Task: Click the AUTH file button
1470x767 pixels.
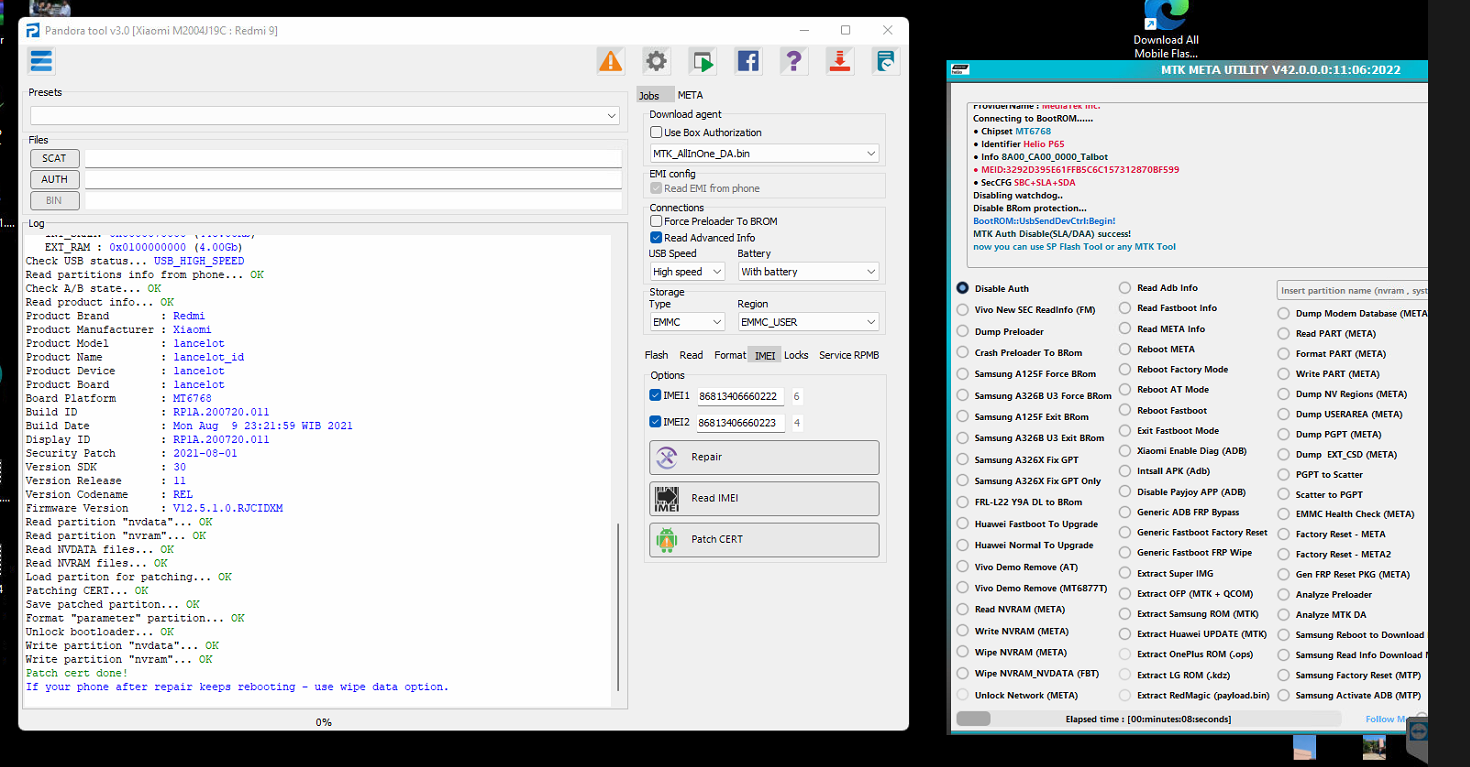Action: coord(55,179)
